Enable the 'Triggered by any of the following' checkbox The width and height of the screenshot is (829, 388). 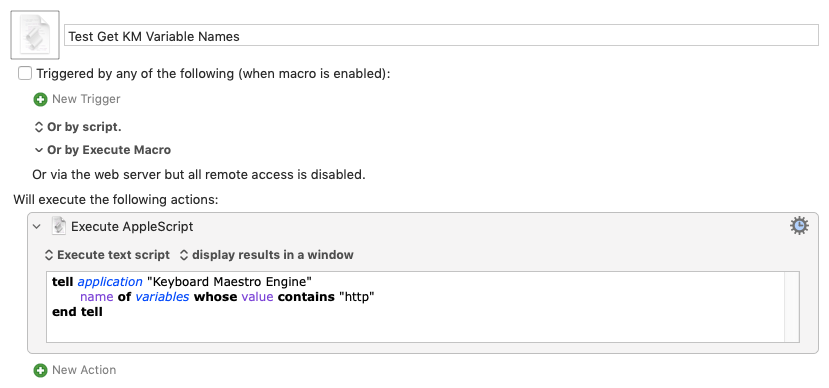click(25, 73)
